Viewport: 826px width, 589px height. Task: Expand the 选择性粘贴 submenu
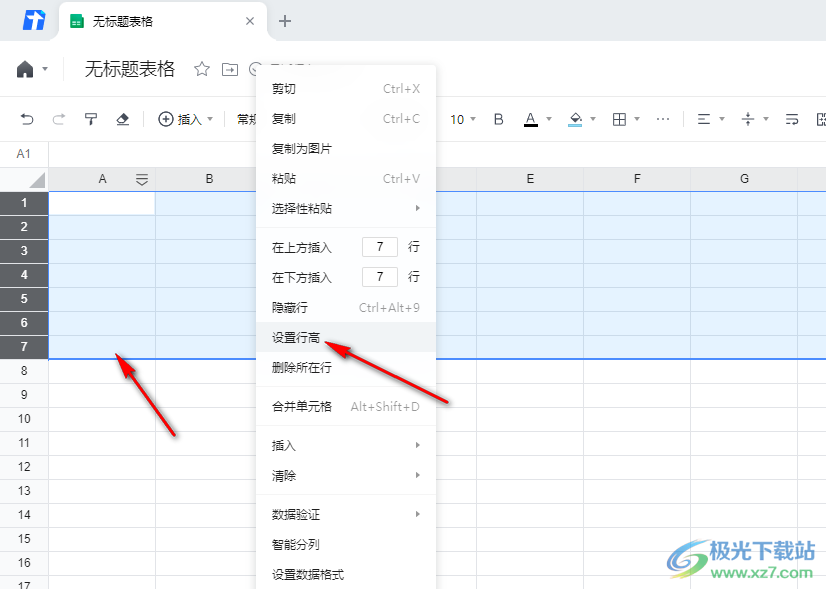tap(346, 209)
